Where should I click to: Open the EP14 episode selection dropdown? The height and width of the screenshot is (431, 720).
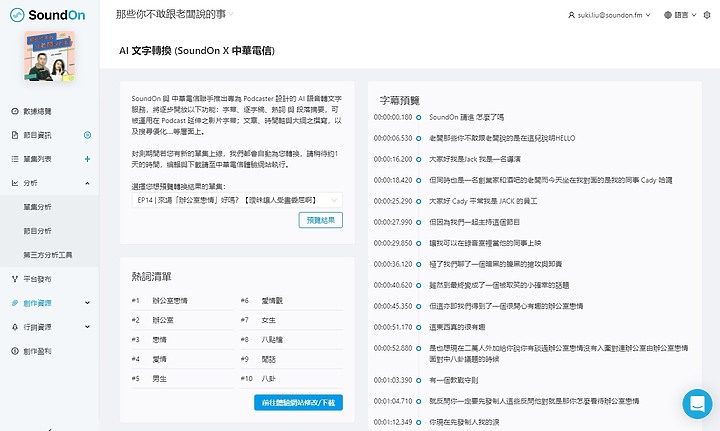[237, 200]
